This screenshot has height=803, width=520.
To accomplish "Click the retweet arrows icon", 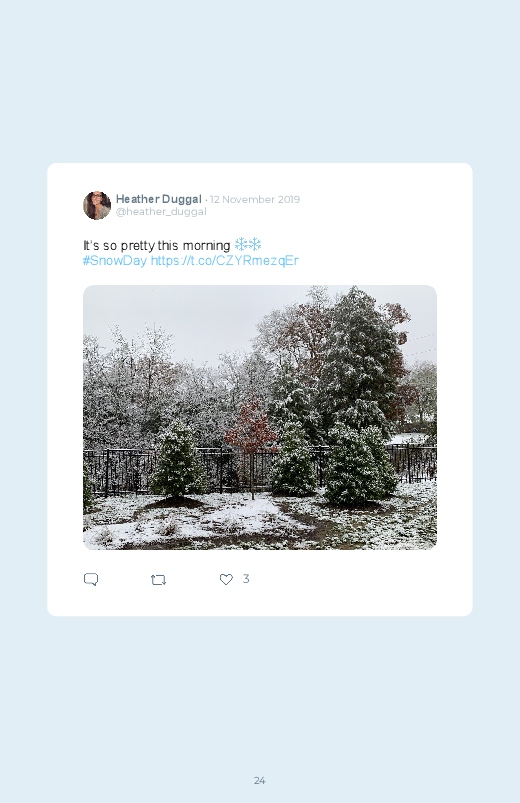I will pos(158,580).
